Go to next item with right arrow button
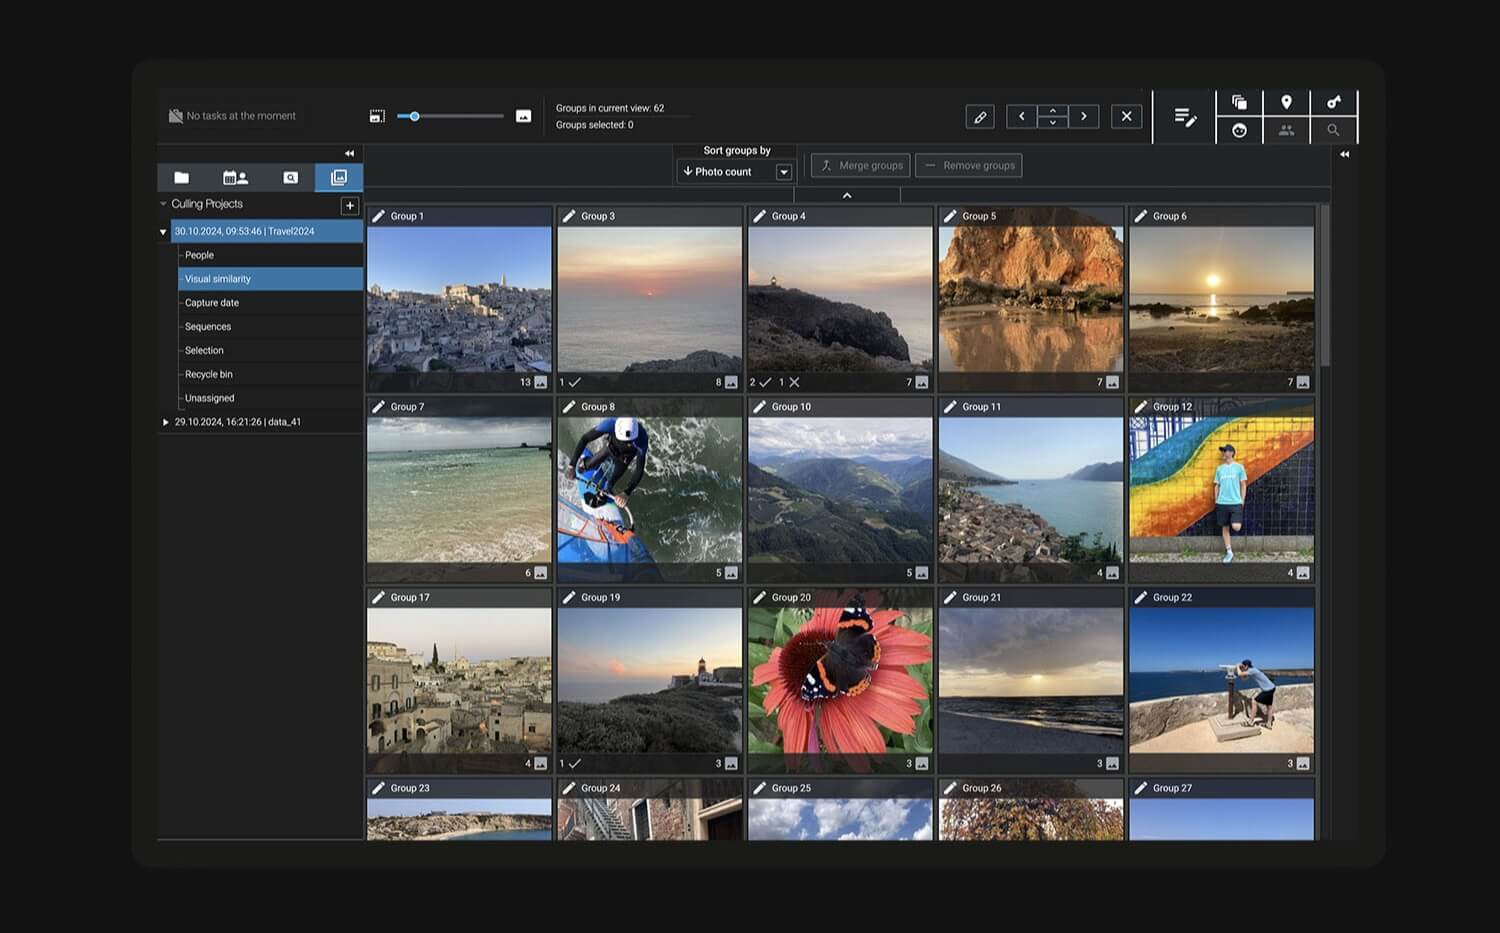The height and width of the screenshot is (933, 1500). [1084, 116]
